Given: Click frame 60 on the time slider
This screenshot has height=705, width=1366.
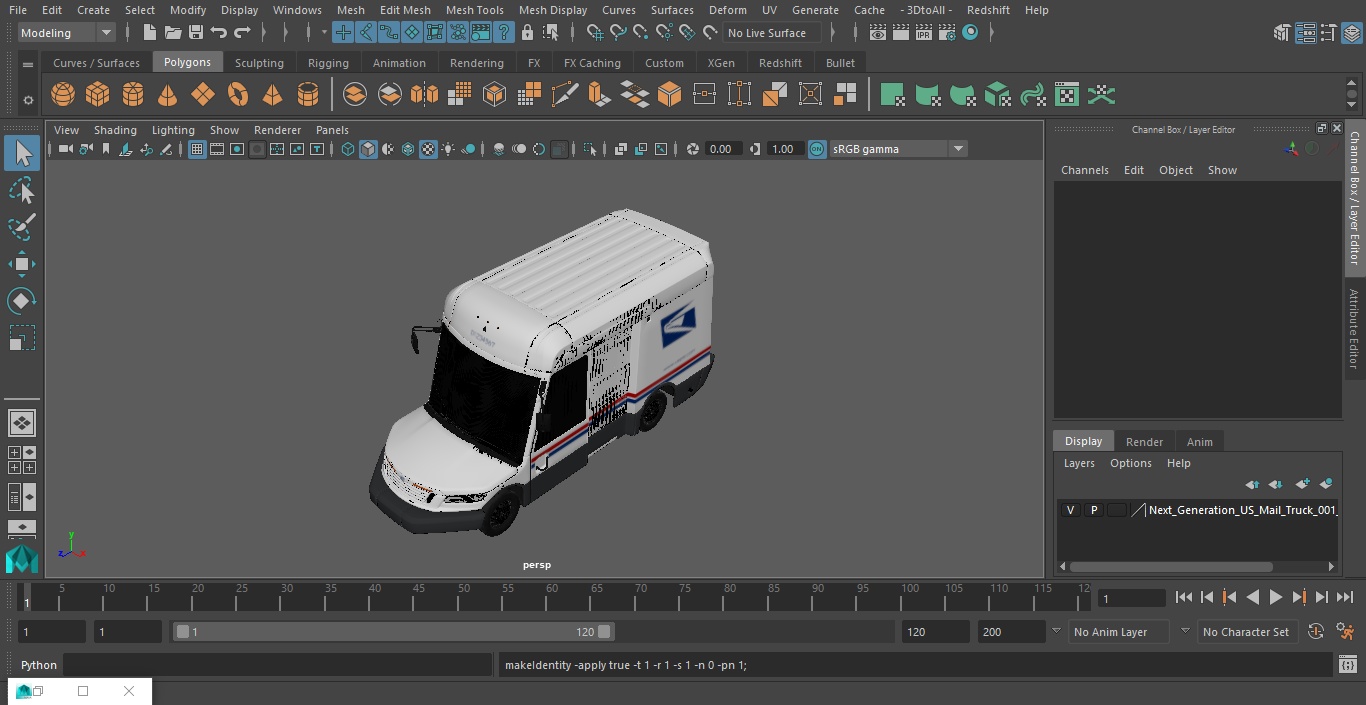Looking at the screenshot, I should [552, 597].
